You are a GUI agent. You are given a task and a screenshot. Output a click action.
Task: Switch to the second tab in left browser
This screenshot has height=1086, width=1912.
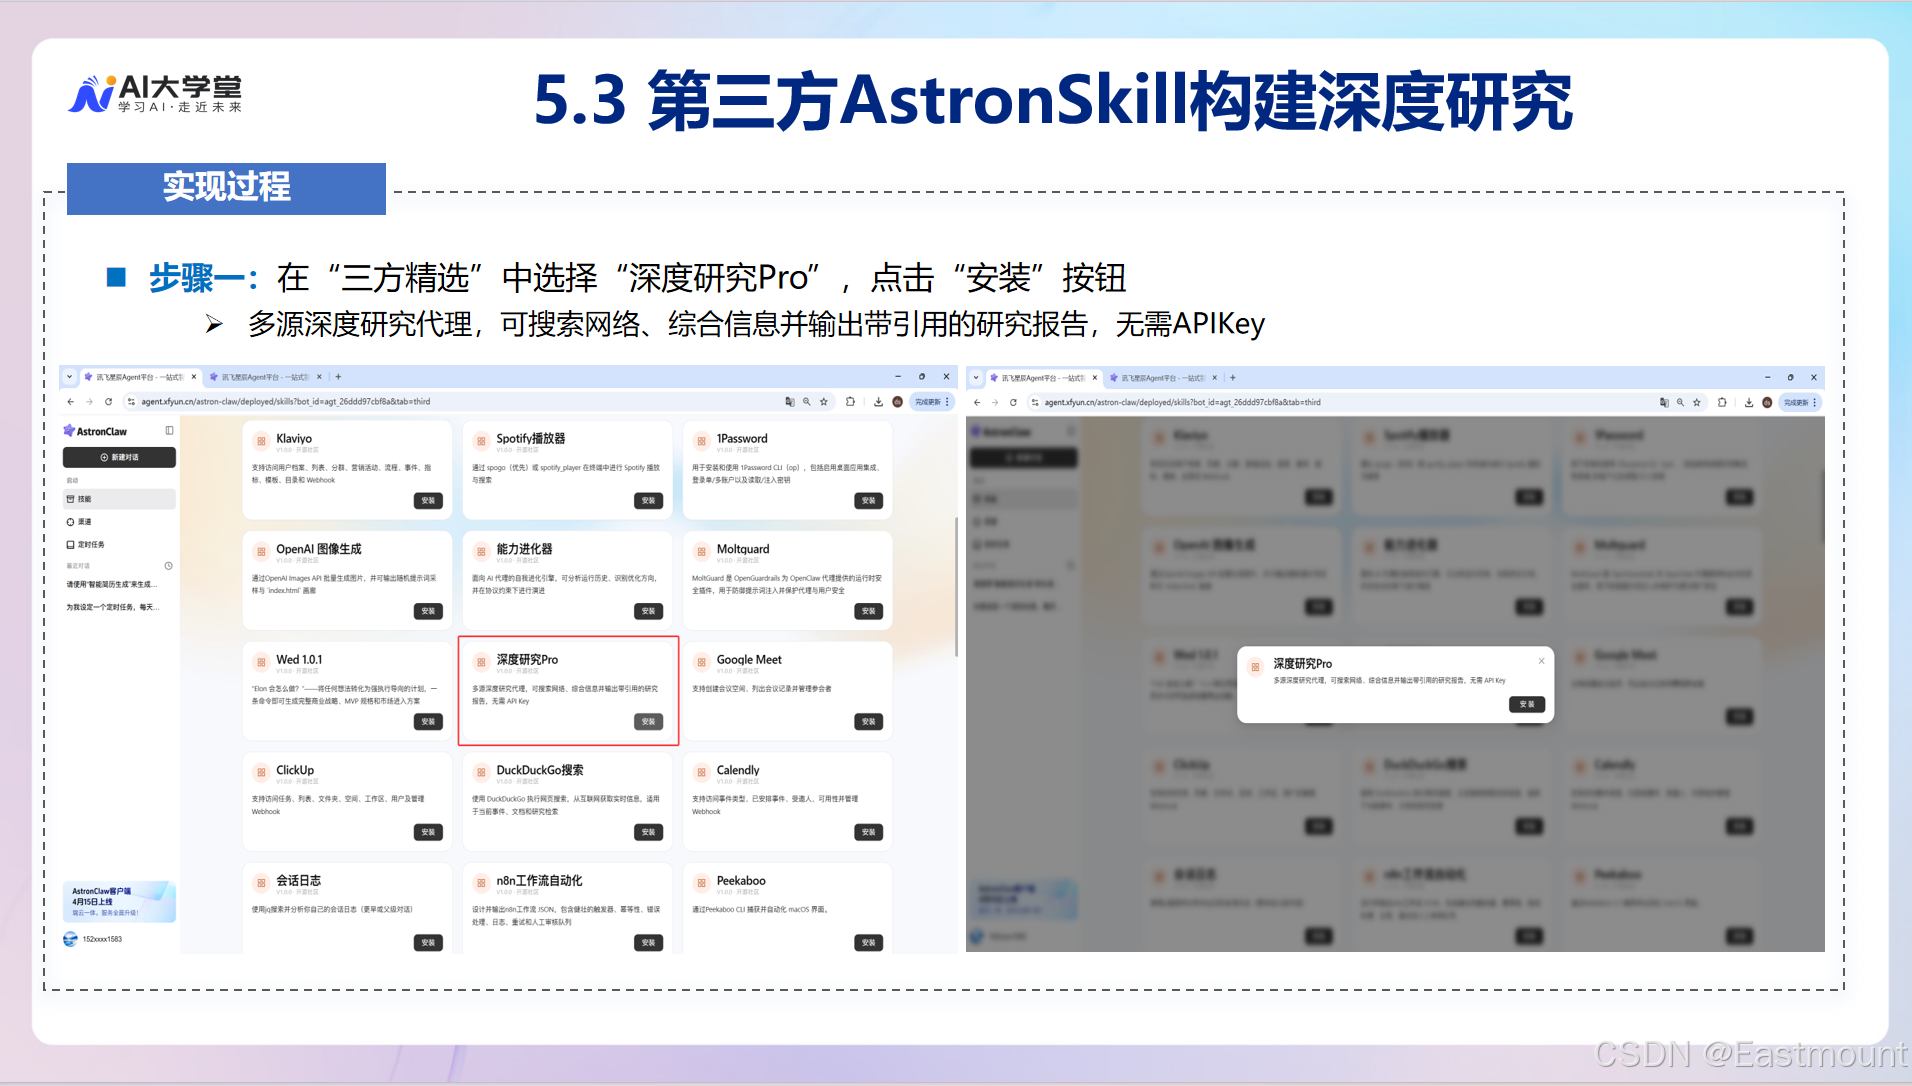(x=266, y=377)
